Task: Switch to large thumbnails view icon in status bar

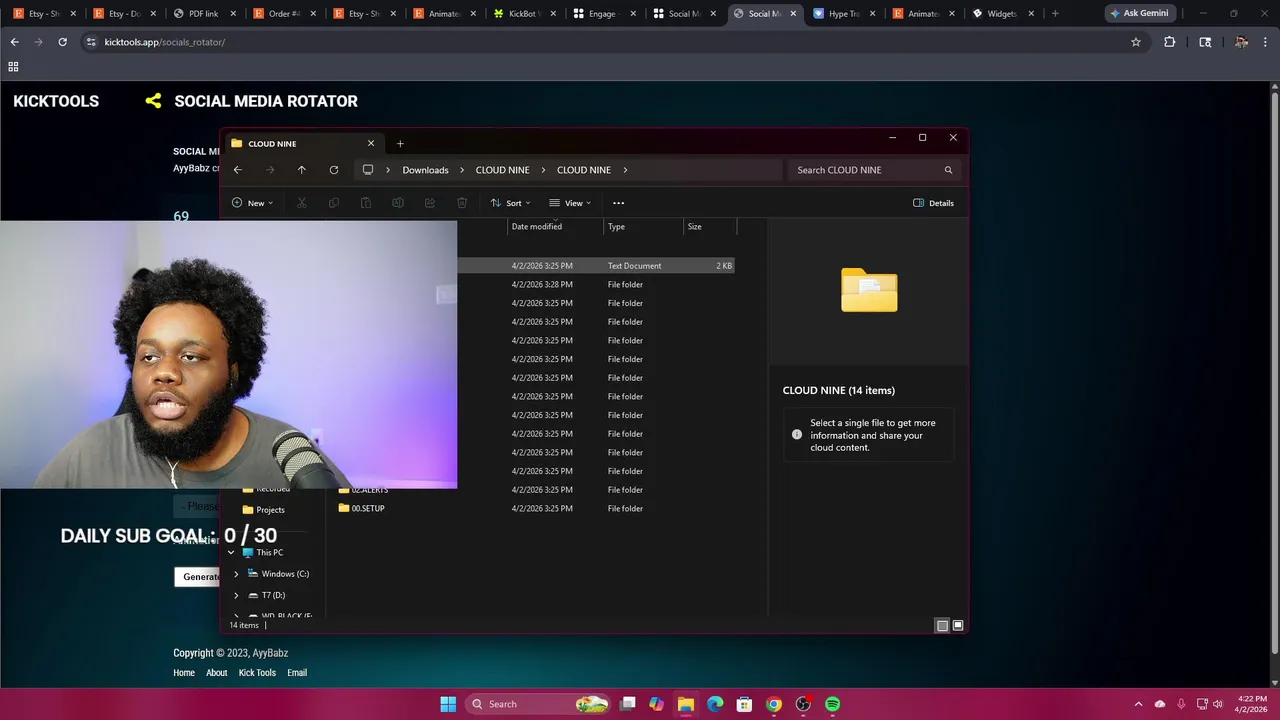Action: click(x=958, y=625)
